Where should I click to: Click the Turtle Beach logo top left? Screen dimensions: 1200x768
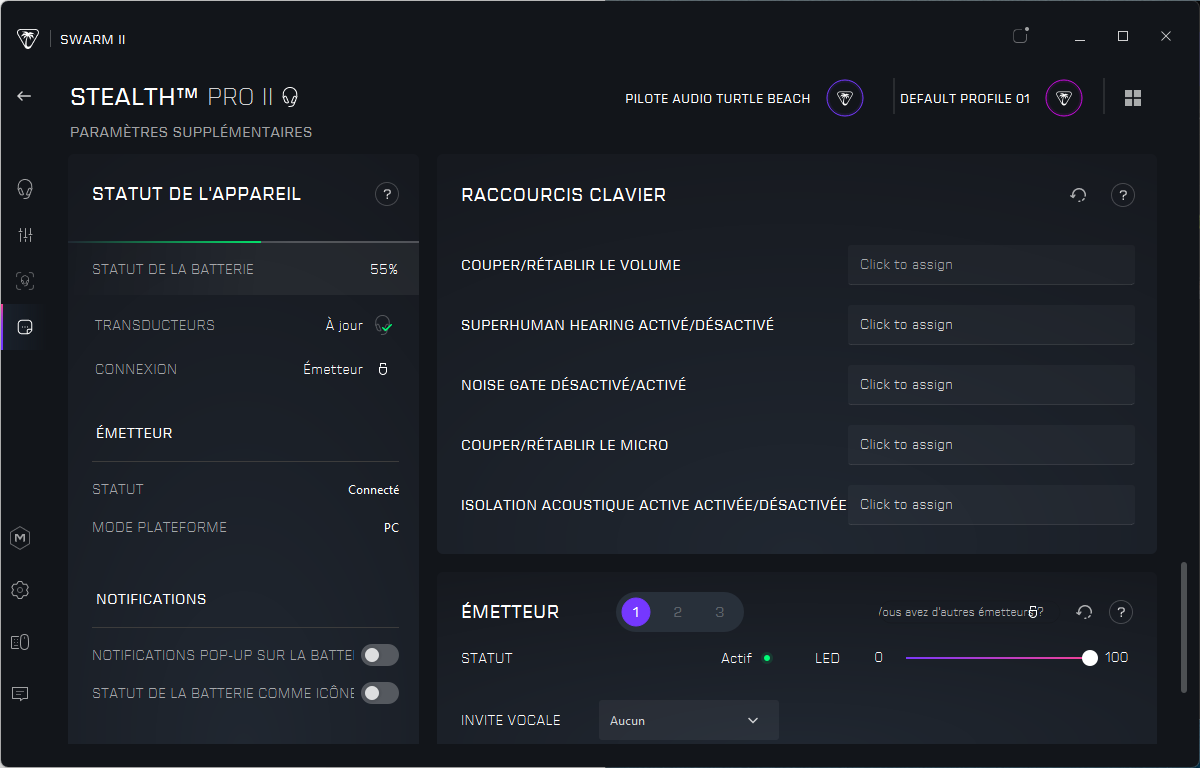[x=28, y=39]
